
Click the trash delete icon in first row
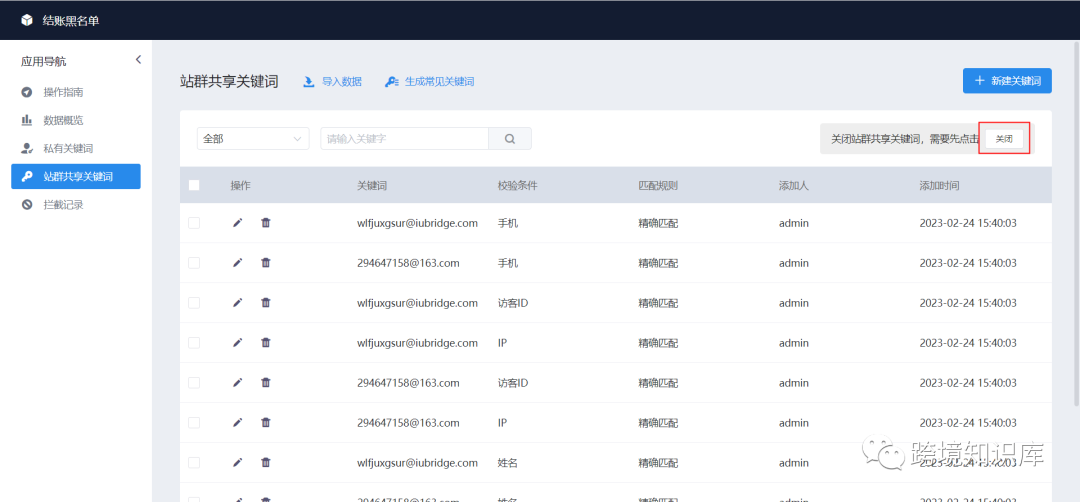click(x=266, y=223)
